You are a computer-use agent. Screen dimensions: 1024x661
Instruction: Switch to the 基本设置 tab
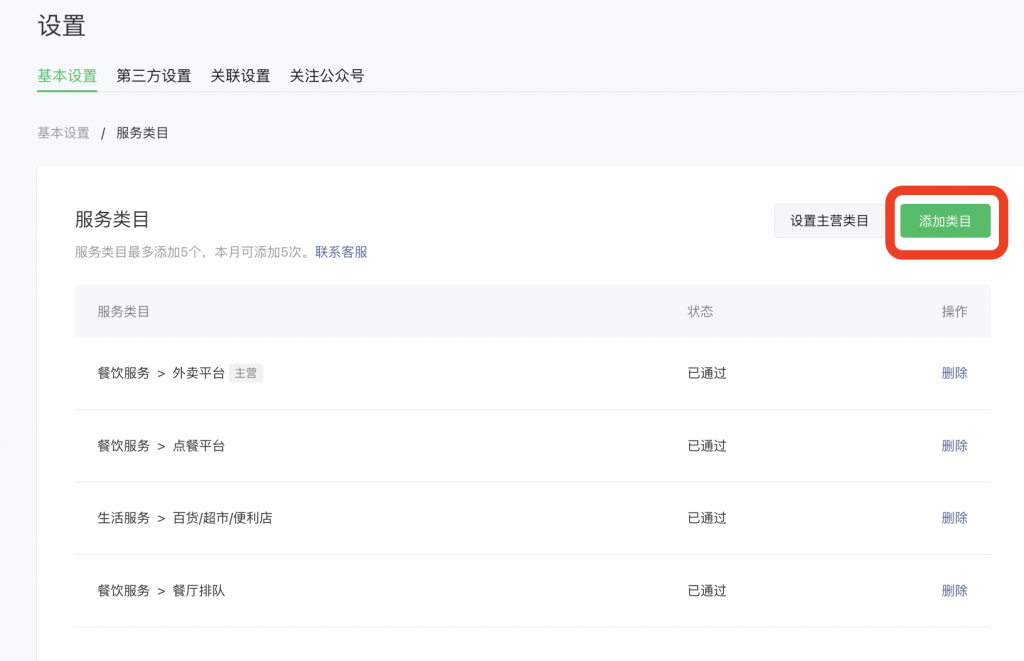click(67, 76)
